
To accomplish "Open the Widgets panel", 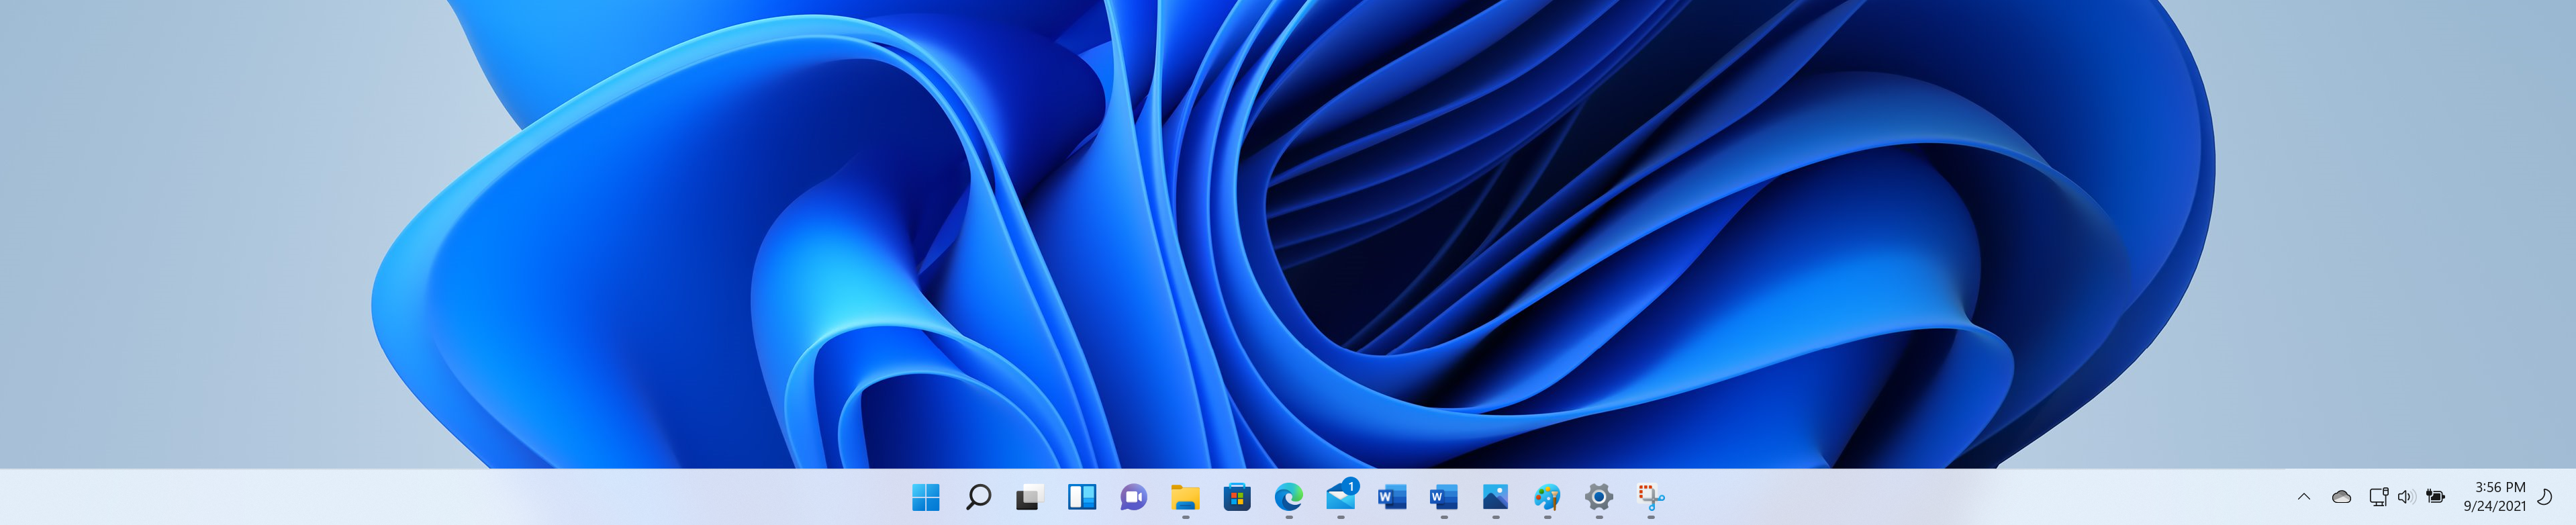I will 1082,497.
